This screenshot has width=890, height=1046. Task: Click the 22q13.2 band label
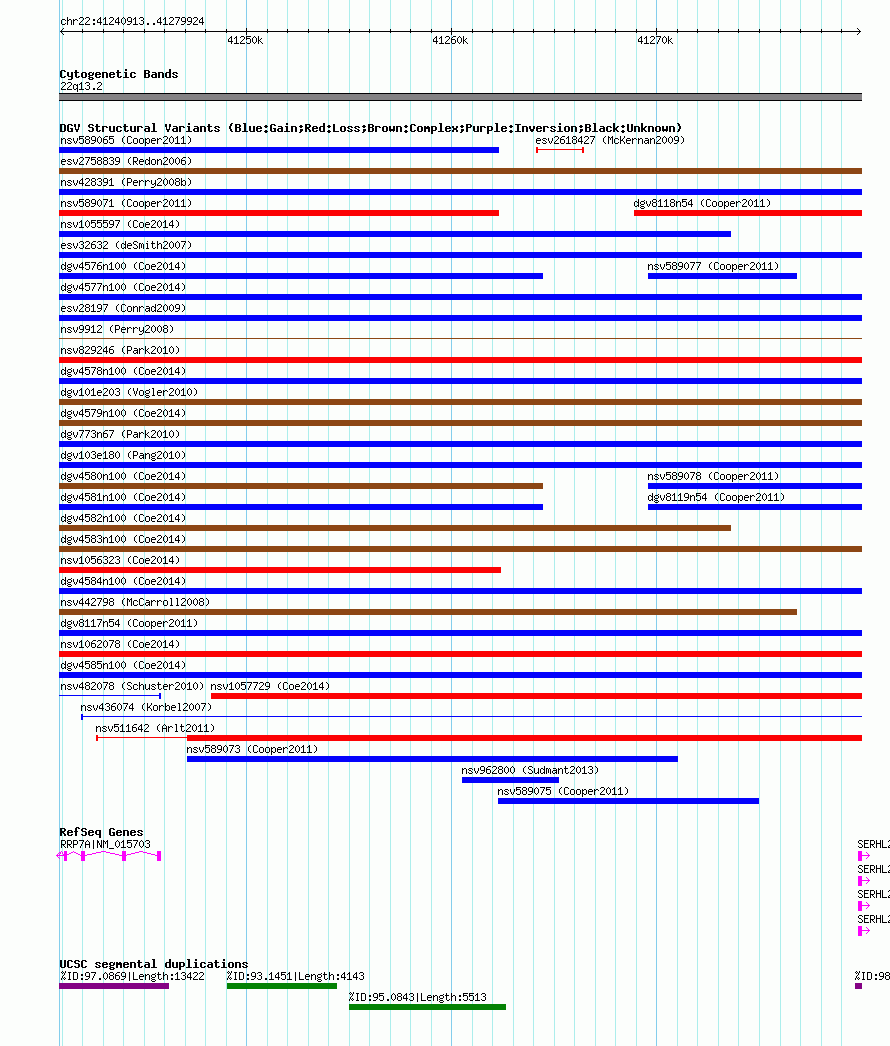click(x=81, y=86)
